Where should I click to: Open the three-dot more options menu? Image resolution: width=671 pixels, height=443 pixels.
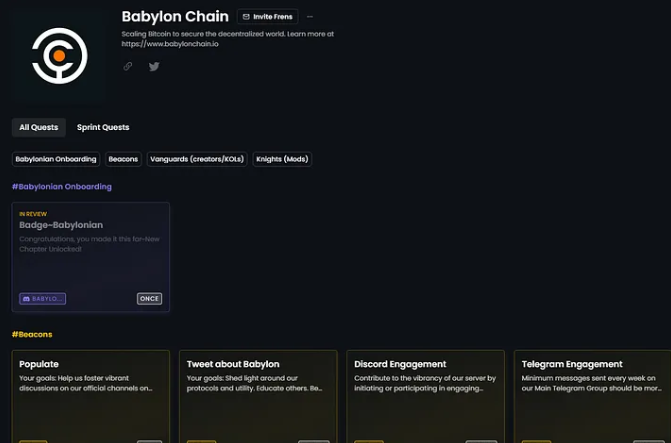[310, 17]
